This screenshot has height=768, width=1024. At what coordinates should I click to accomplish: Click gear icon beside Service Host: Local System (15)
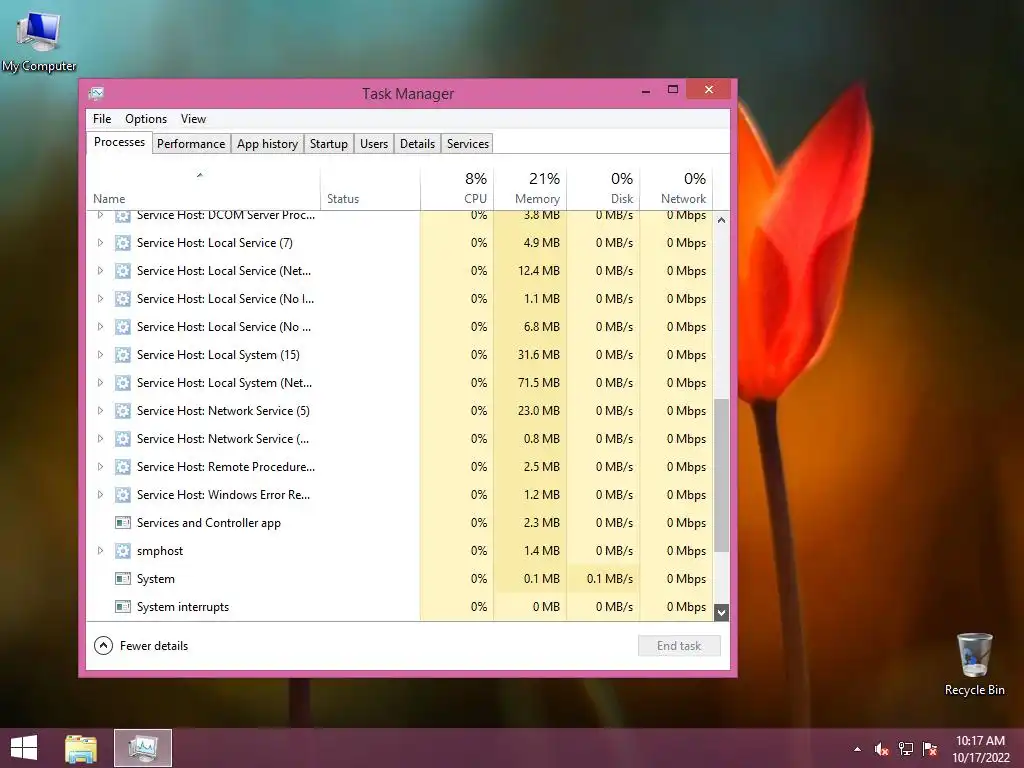pyautogui.click(x=123, y=355)
